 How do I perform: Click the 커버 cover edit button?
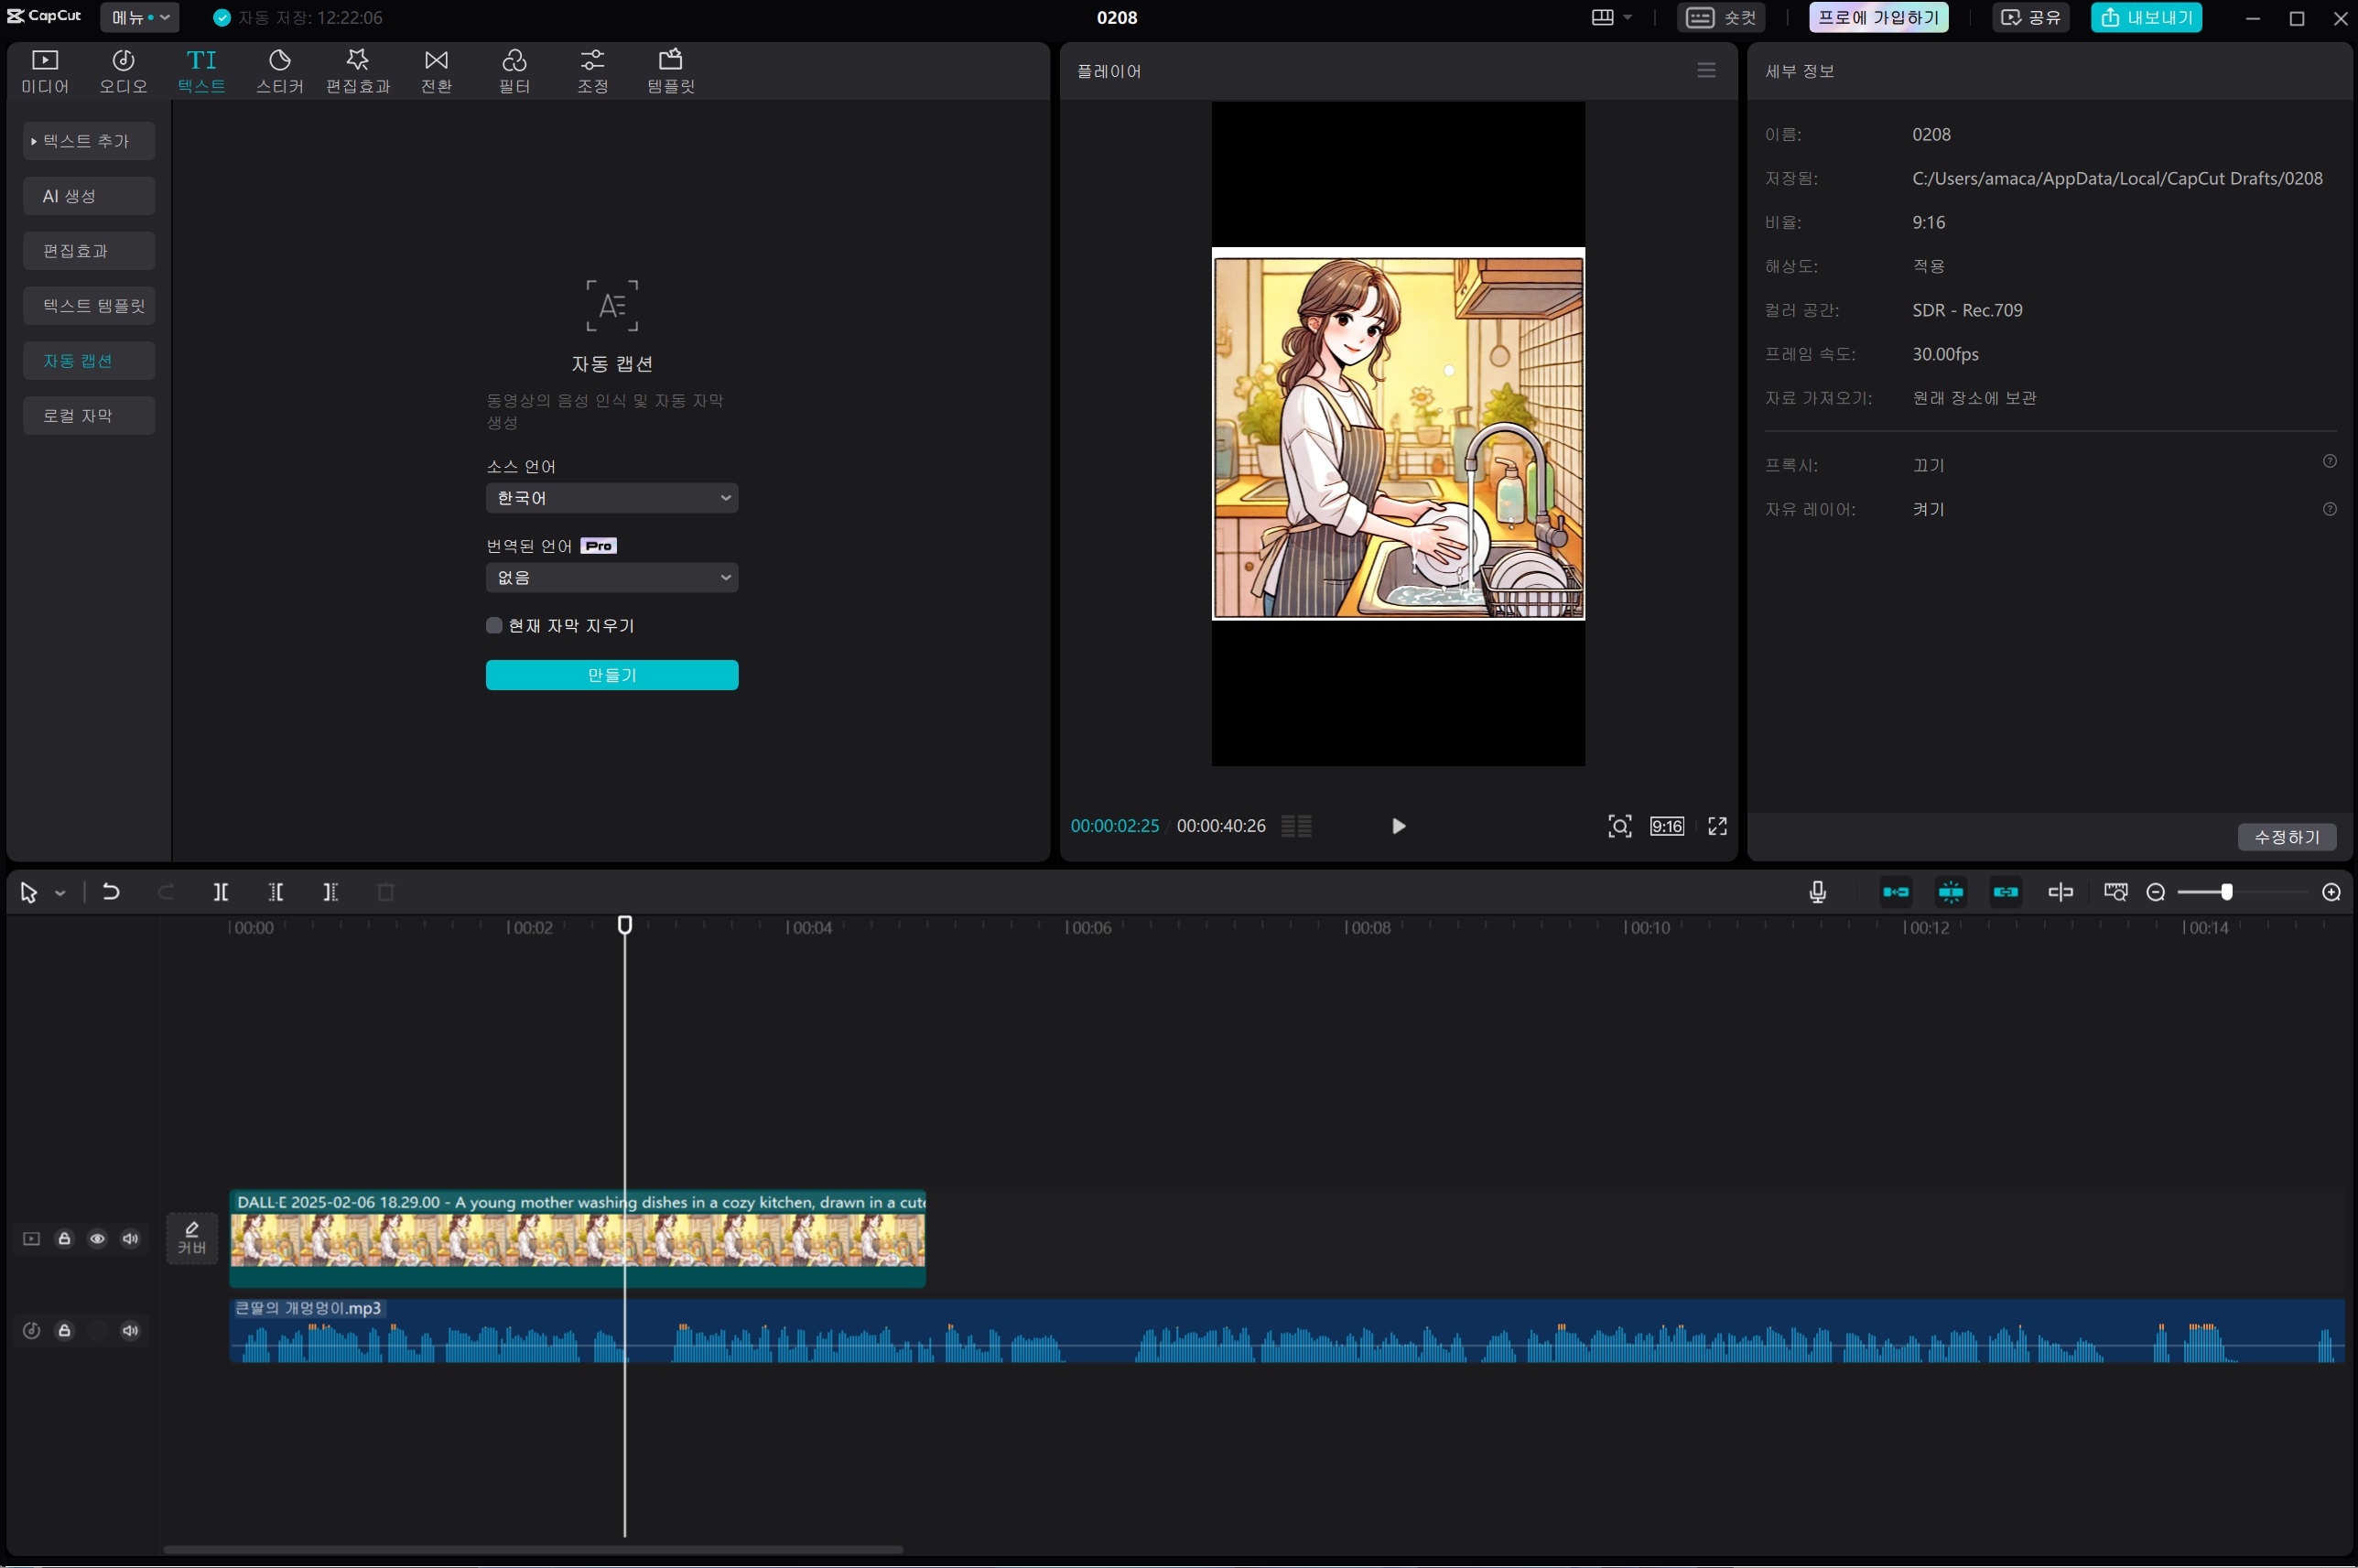click(192, 1239)
